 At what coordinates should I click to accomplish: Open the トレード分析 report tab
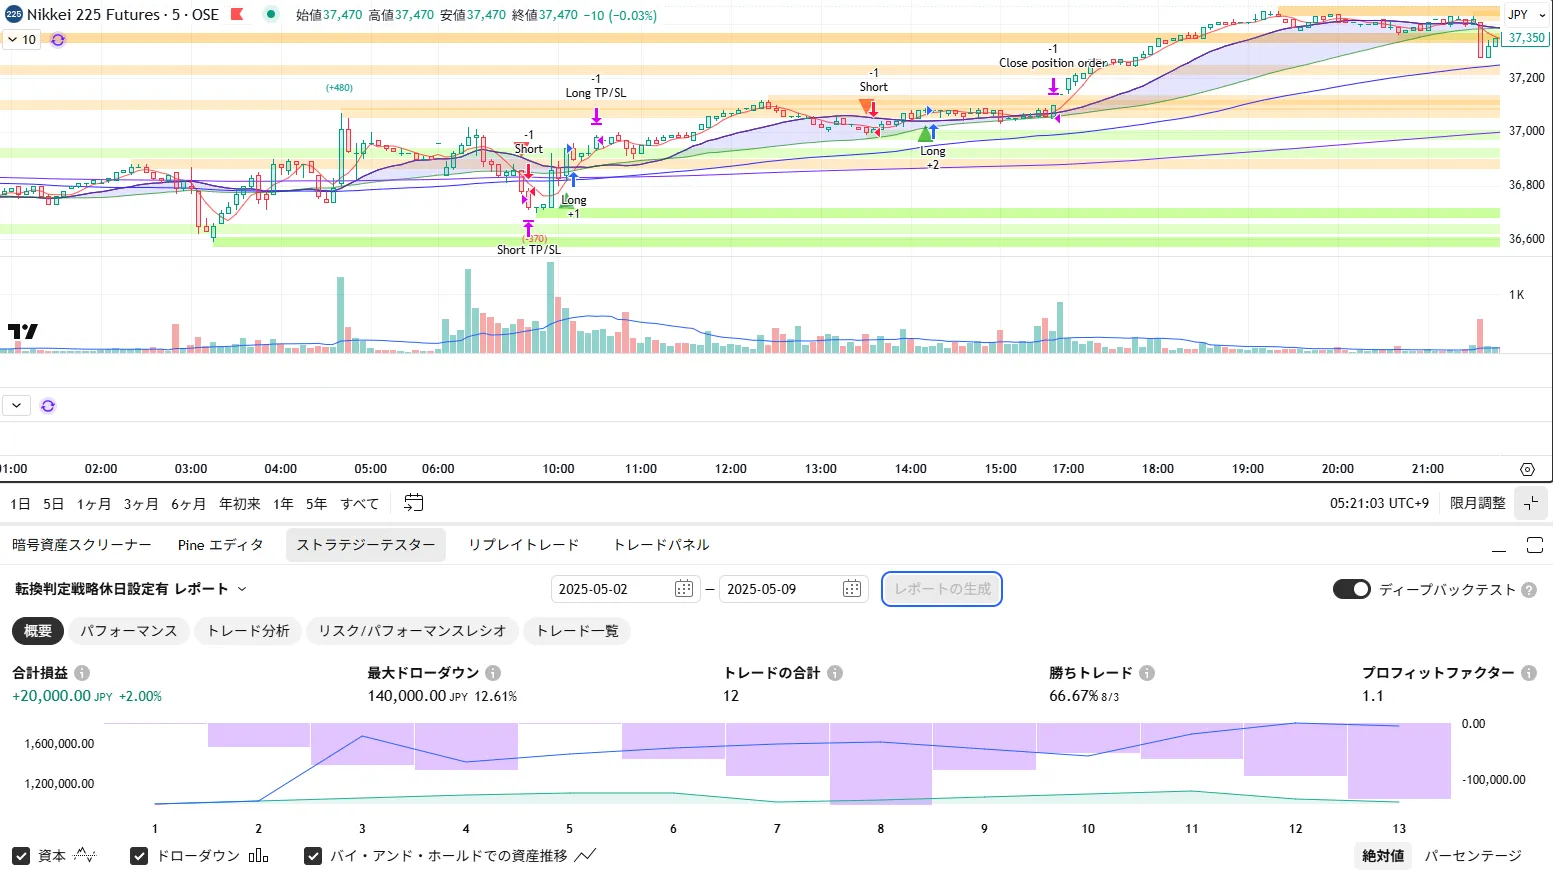pyautogui.click(x=248, y=631)
